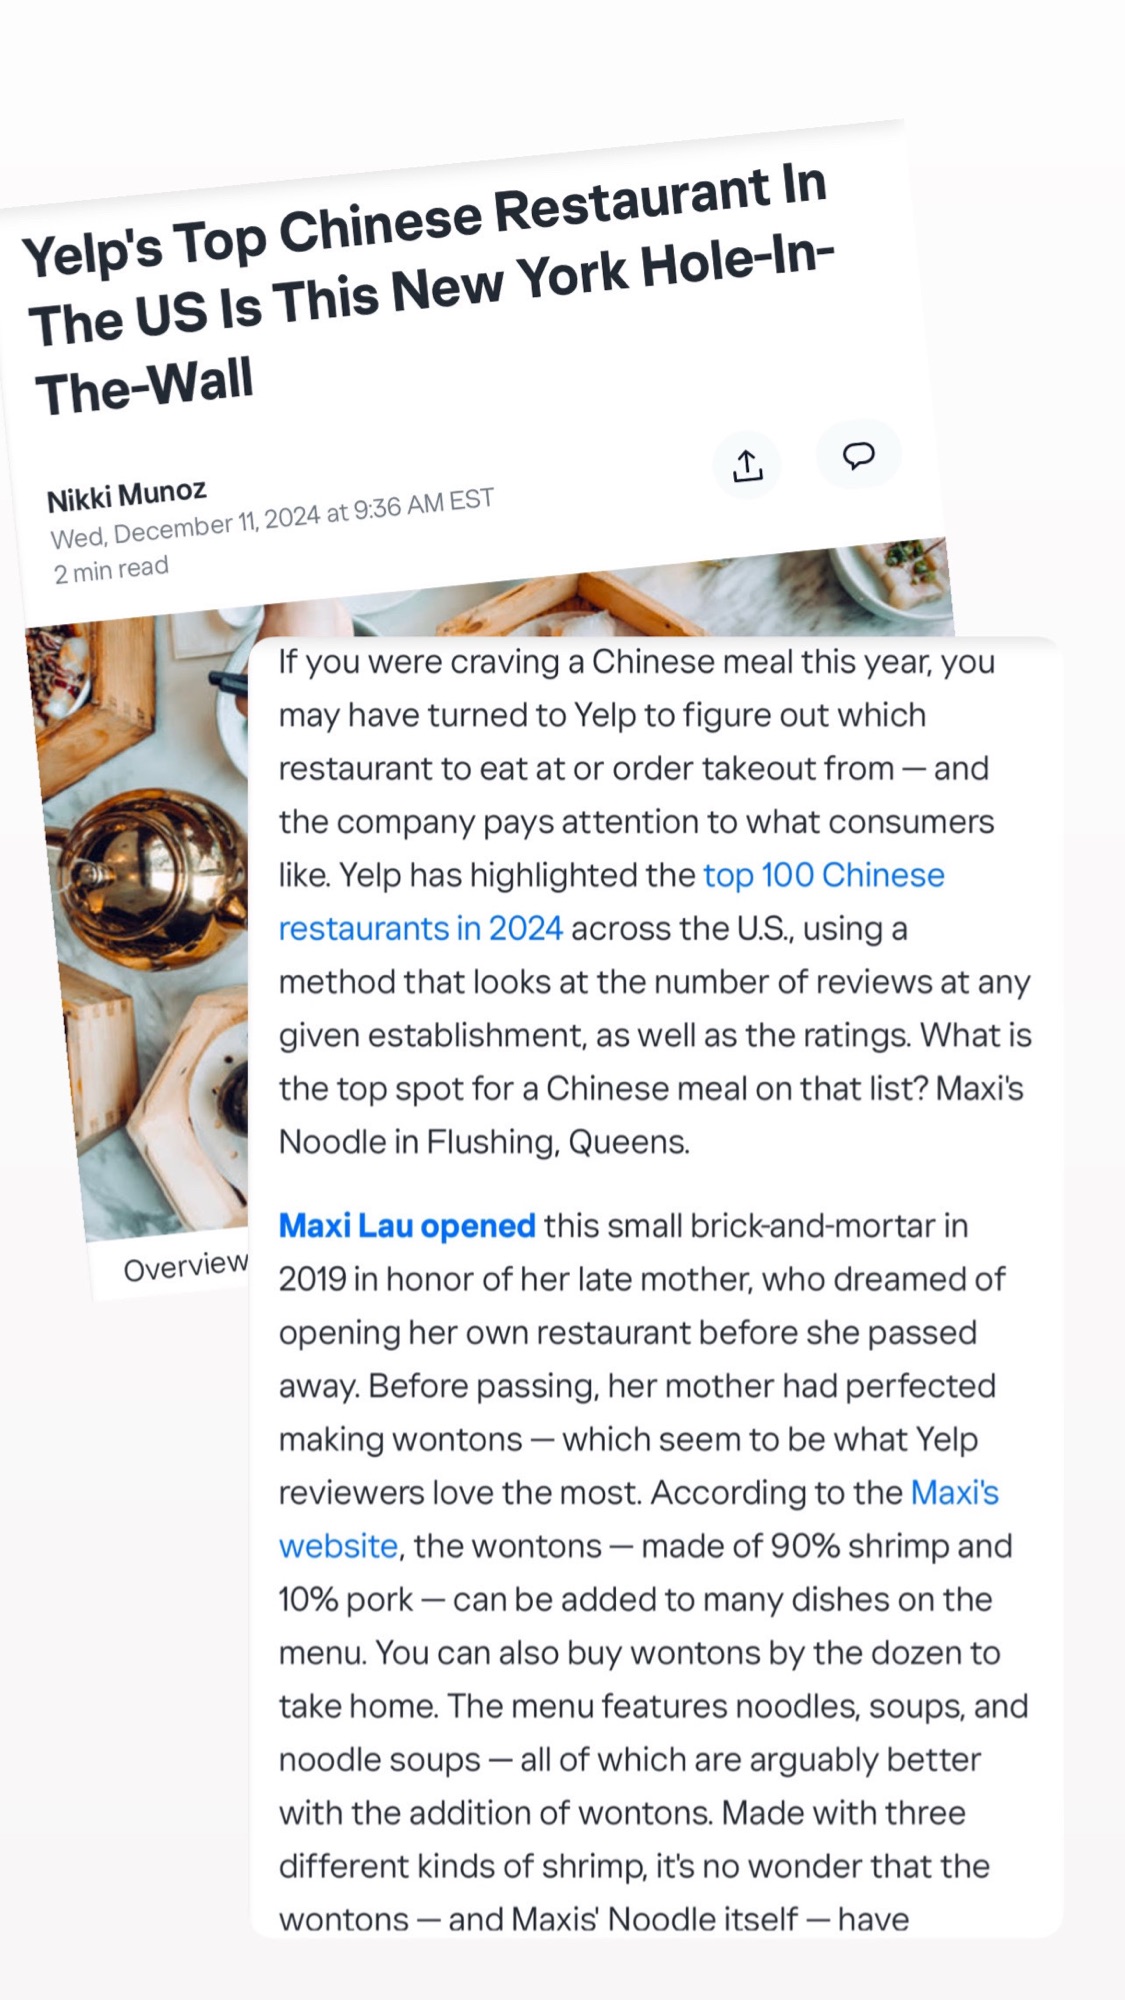Open the comments speech bubble icon
This screenshot has height=2000, width=1125.
858,455
